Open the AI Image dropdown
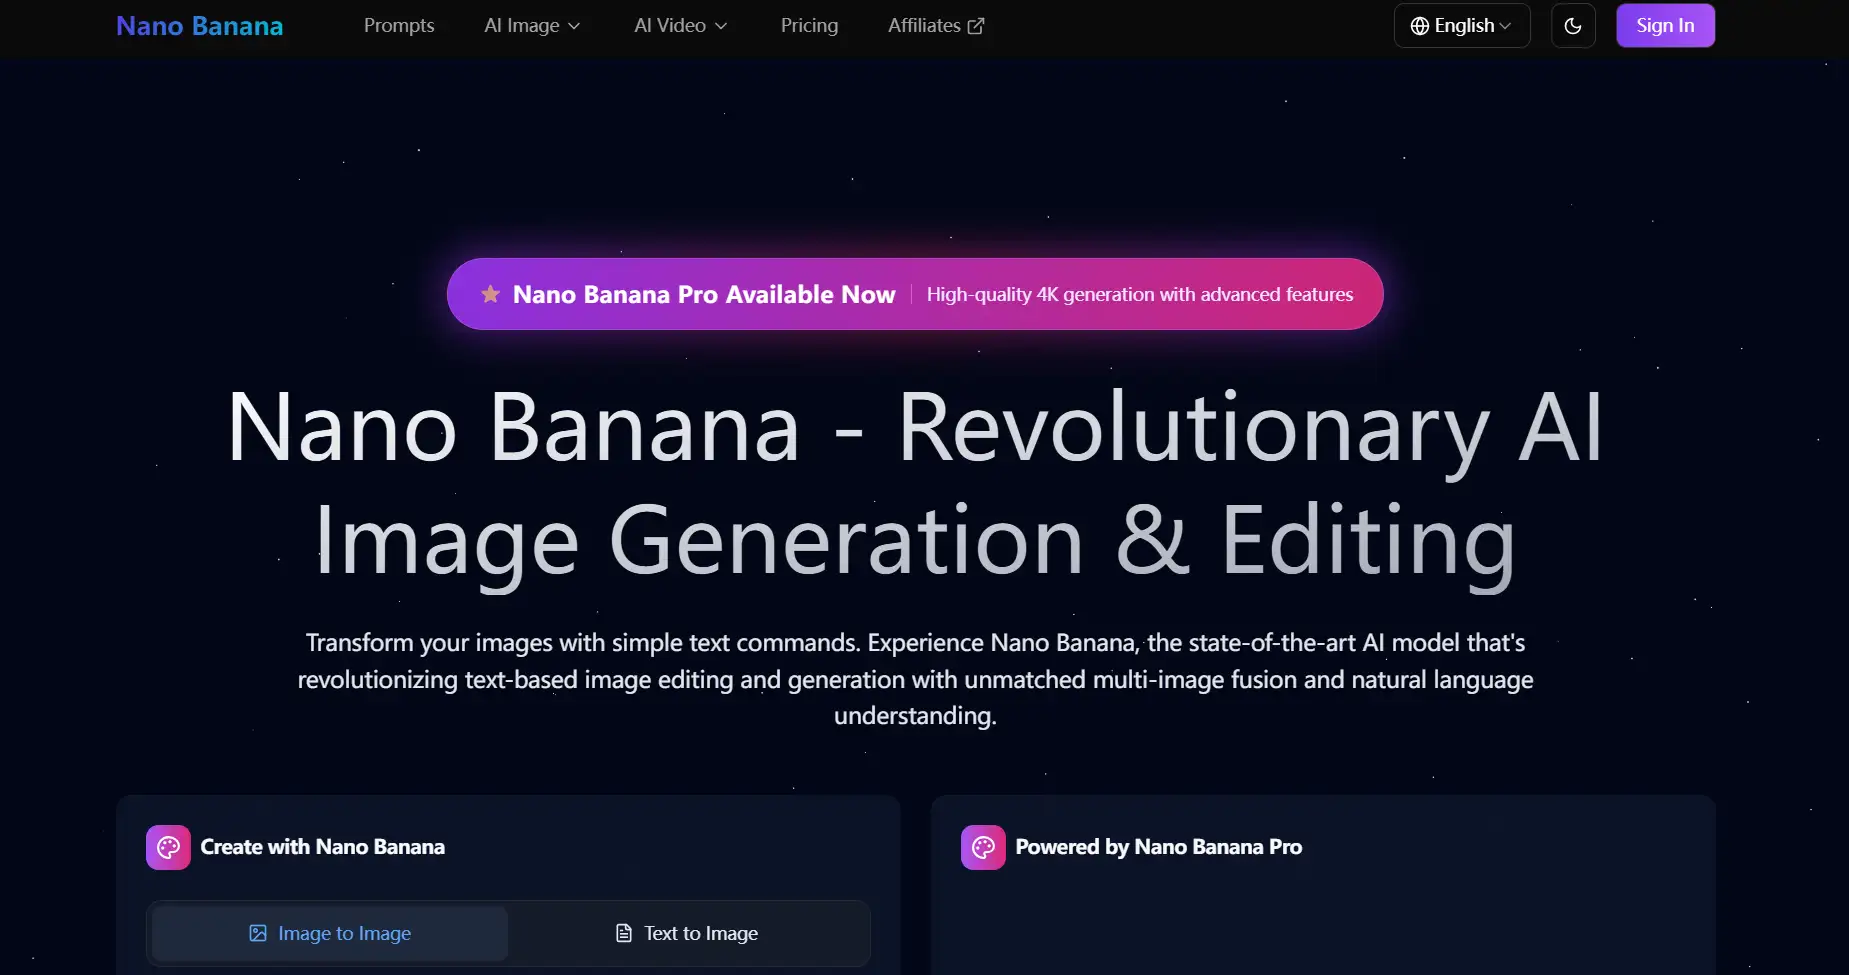 [x=531, y=25]
